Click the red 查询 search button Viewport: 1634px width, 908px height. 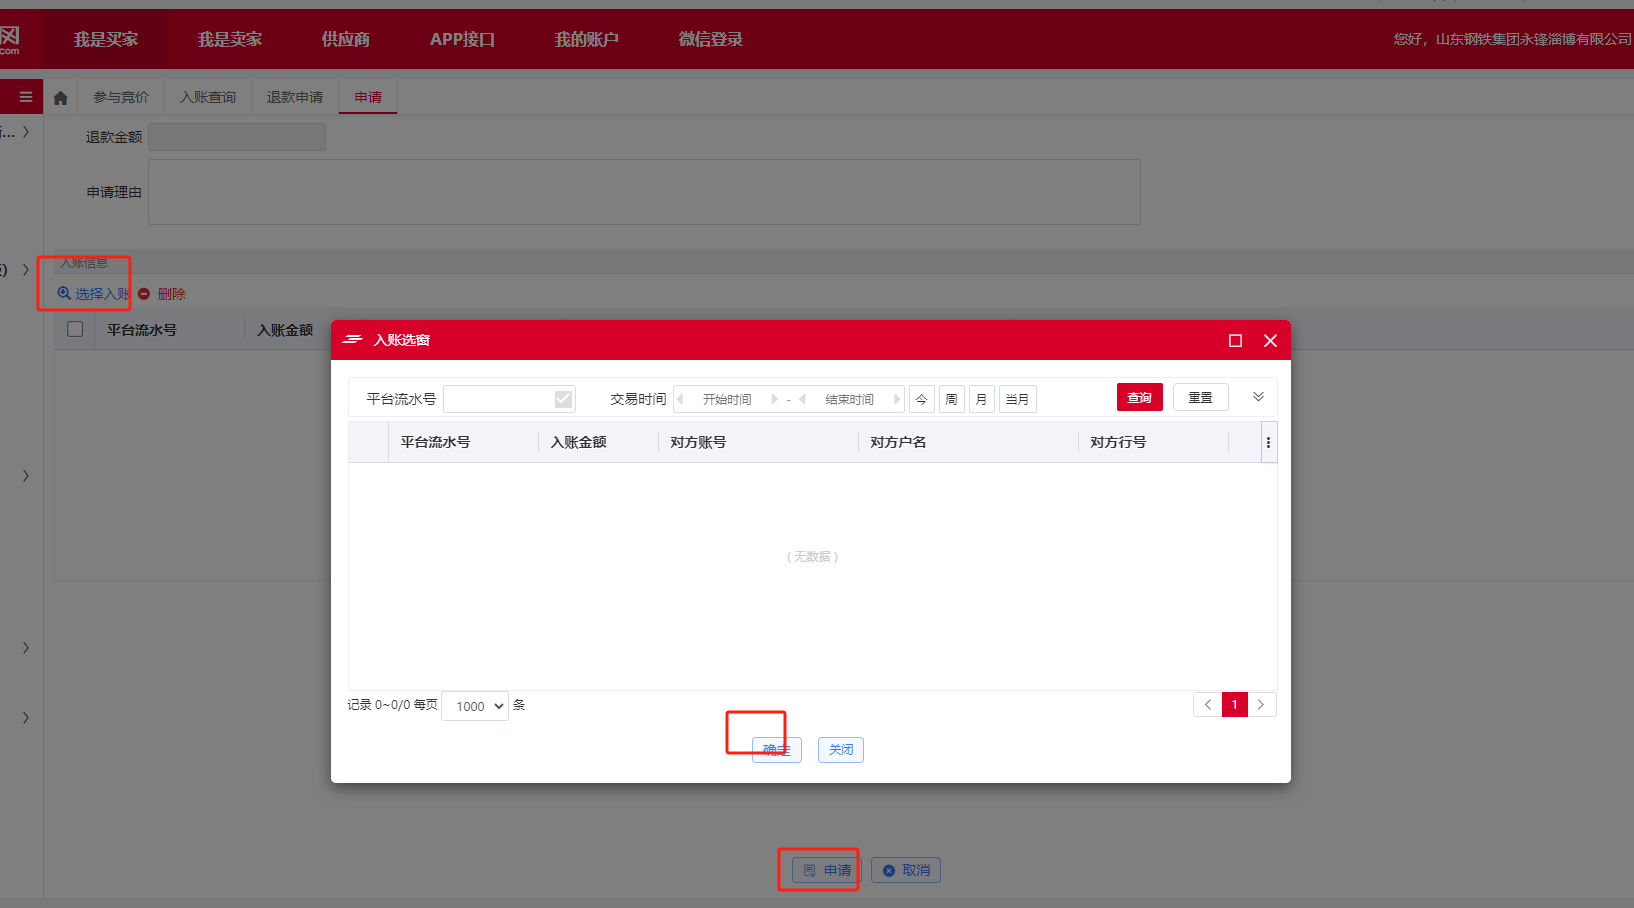1140,397
